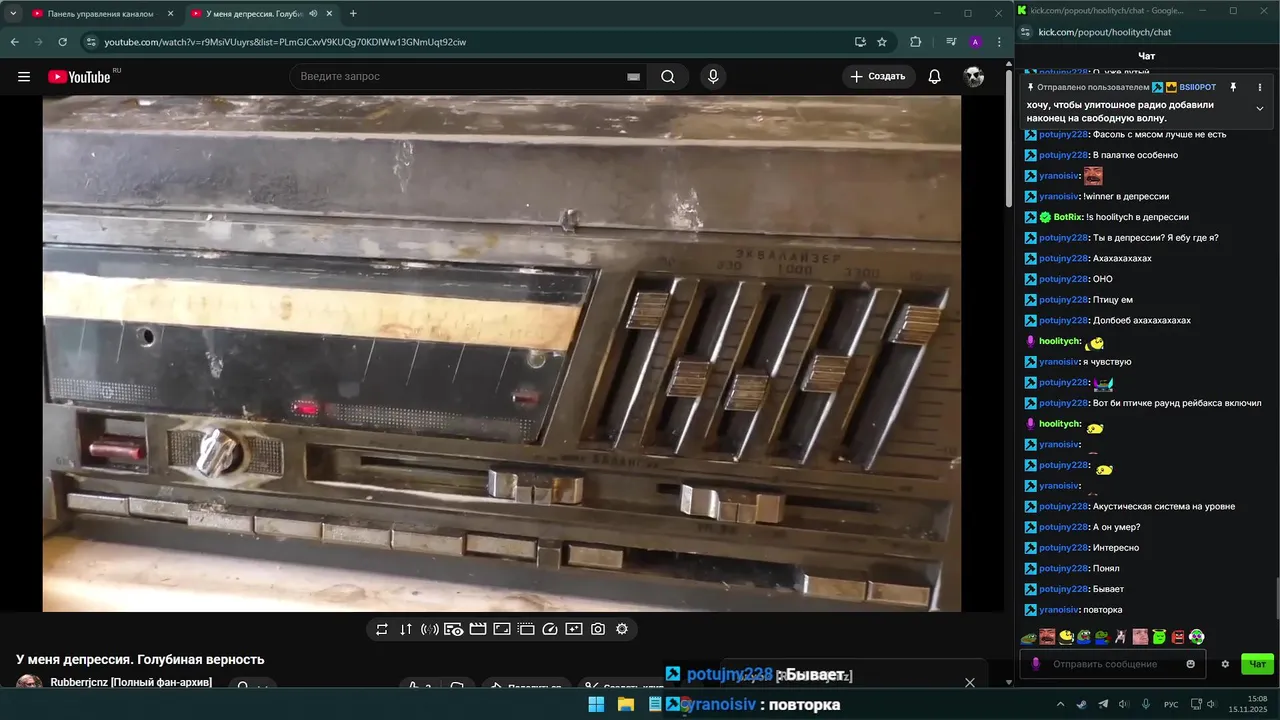This screenshot has height=720, width=1280.
Task: Open the extension settings gear in the player toolbar
Action: (622, 629)
